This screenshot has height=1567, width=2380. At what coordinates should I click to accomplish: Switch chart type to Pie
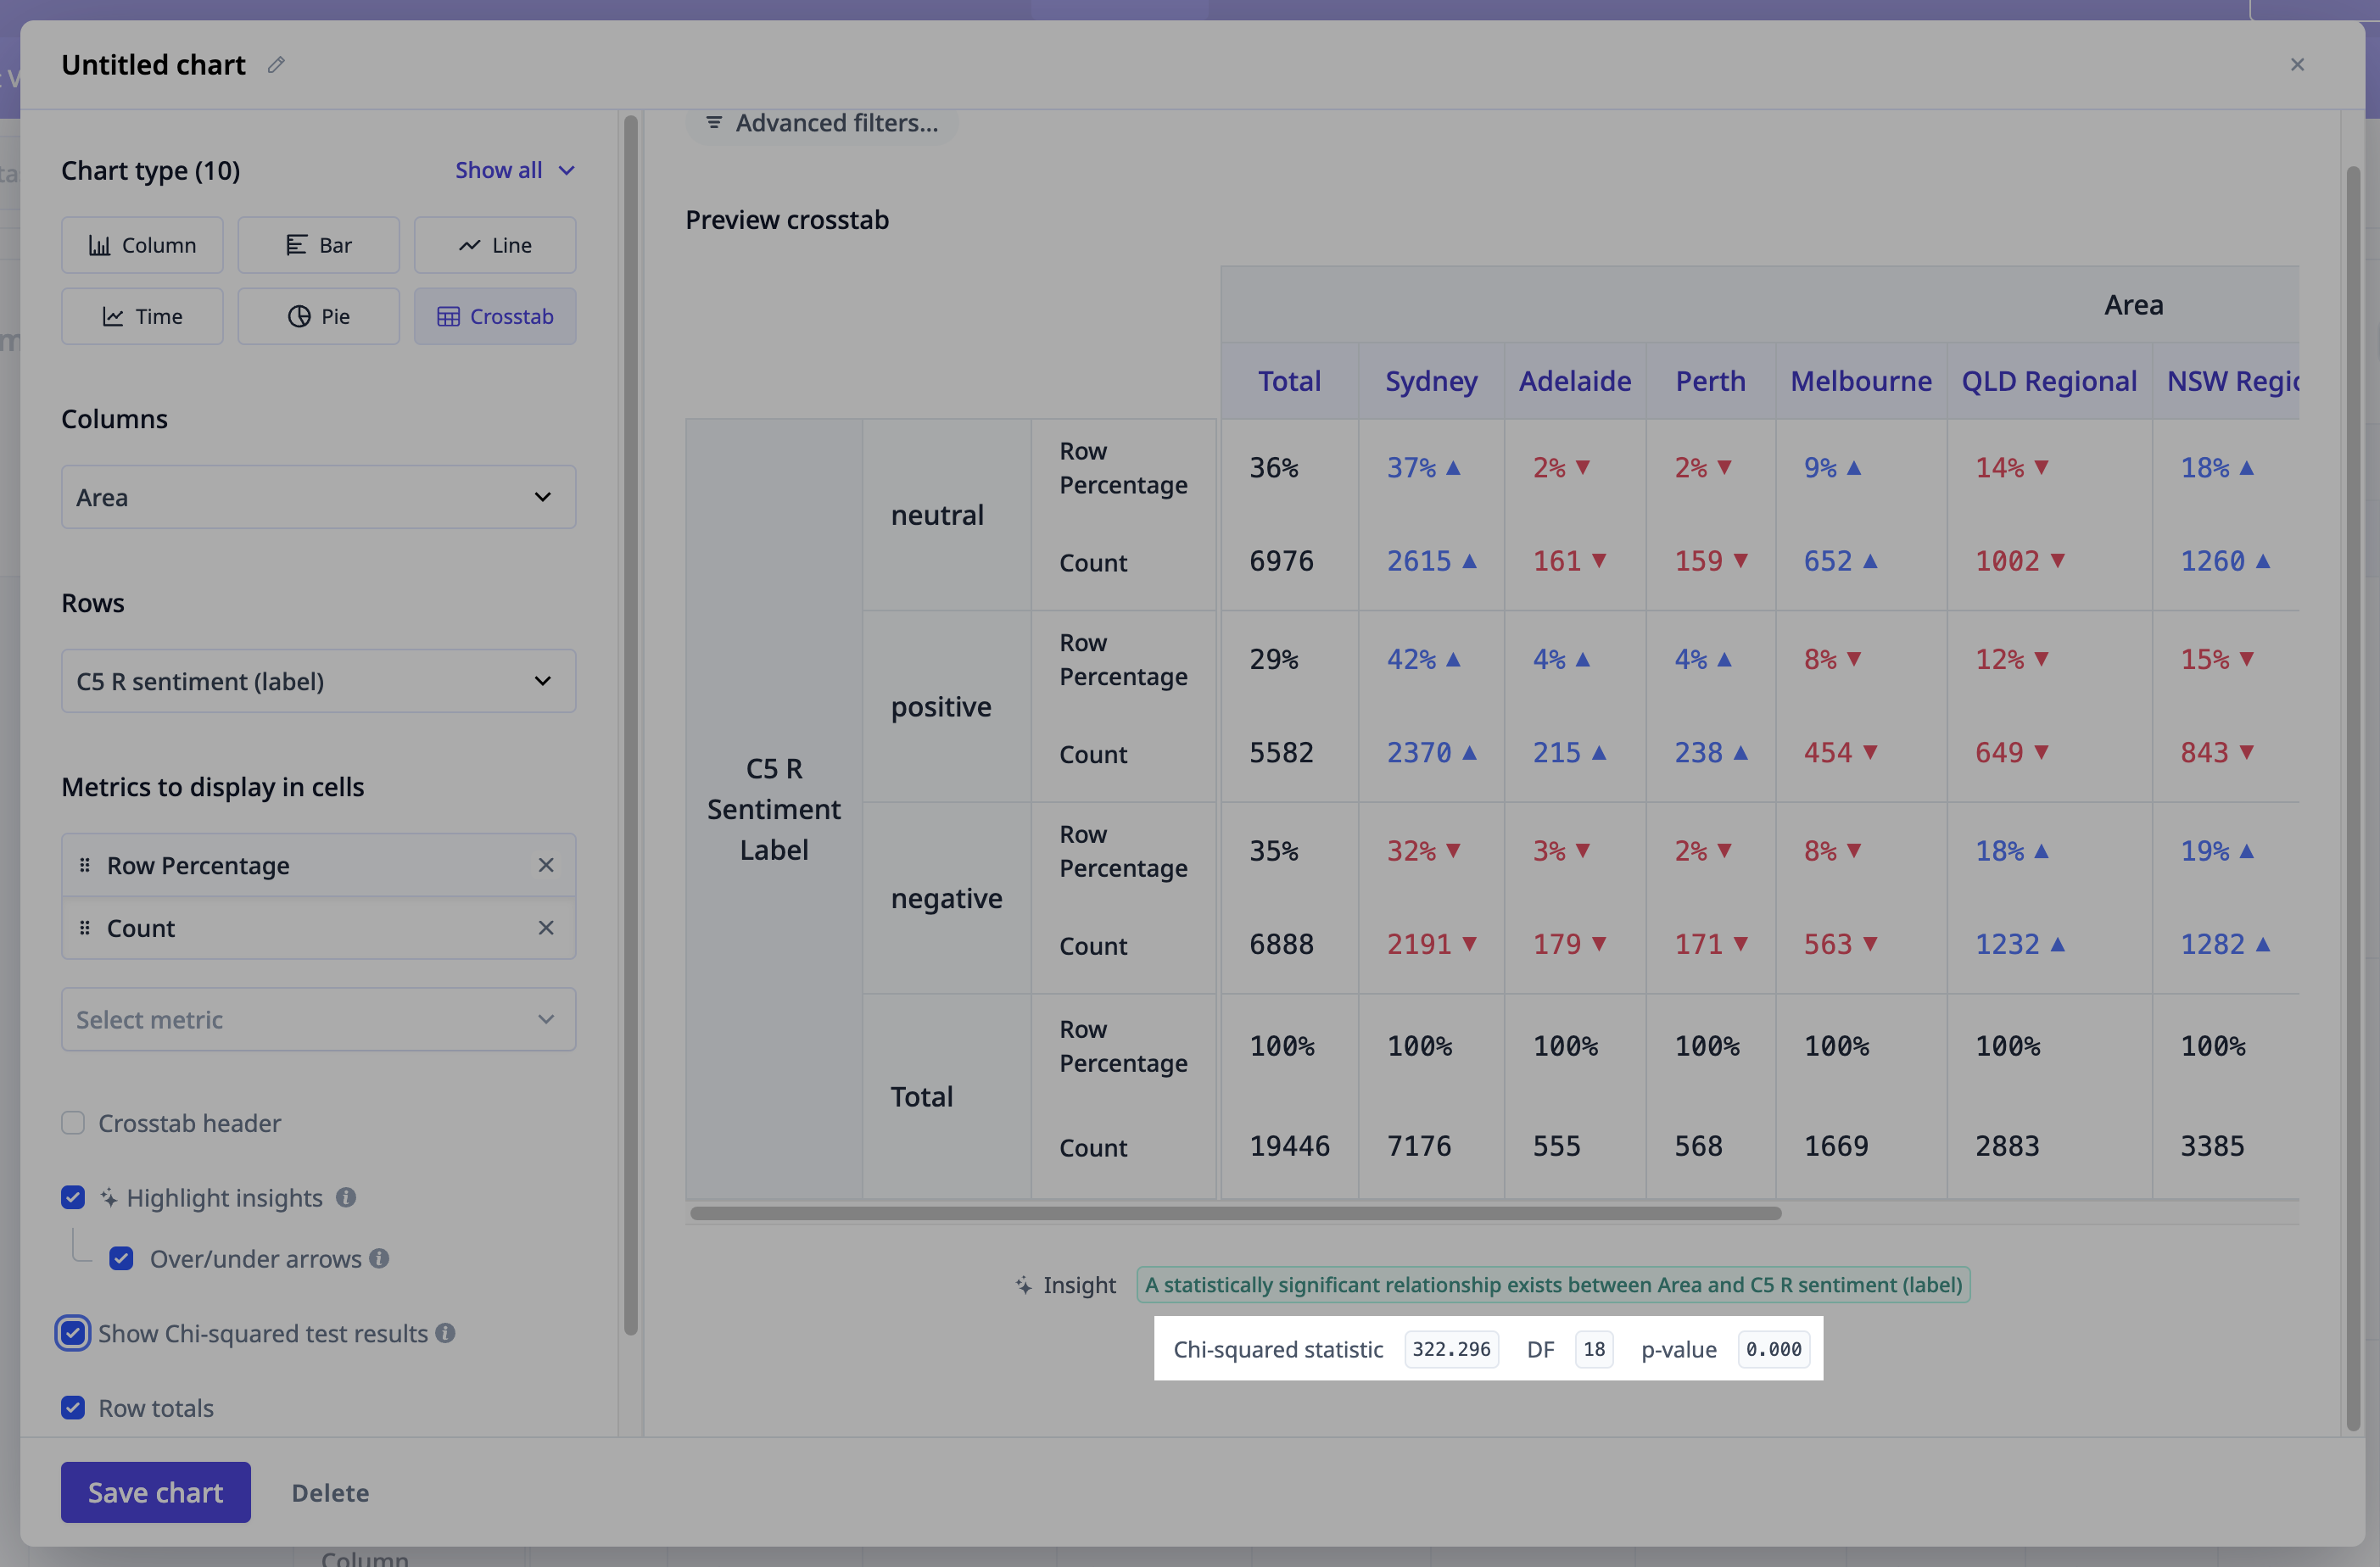(x=318, y=316)
